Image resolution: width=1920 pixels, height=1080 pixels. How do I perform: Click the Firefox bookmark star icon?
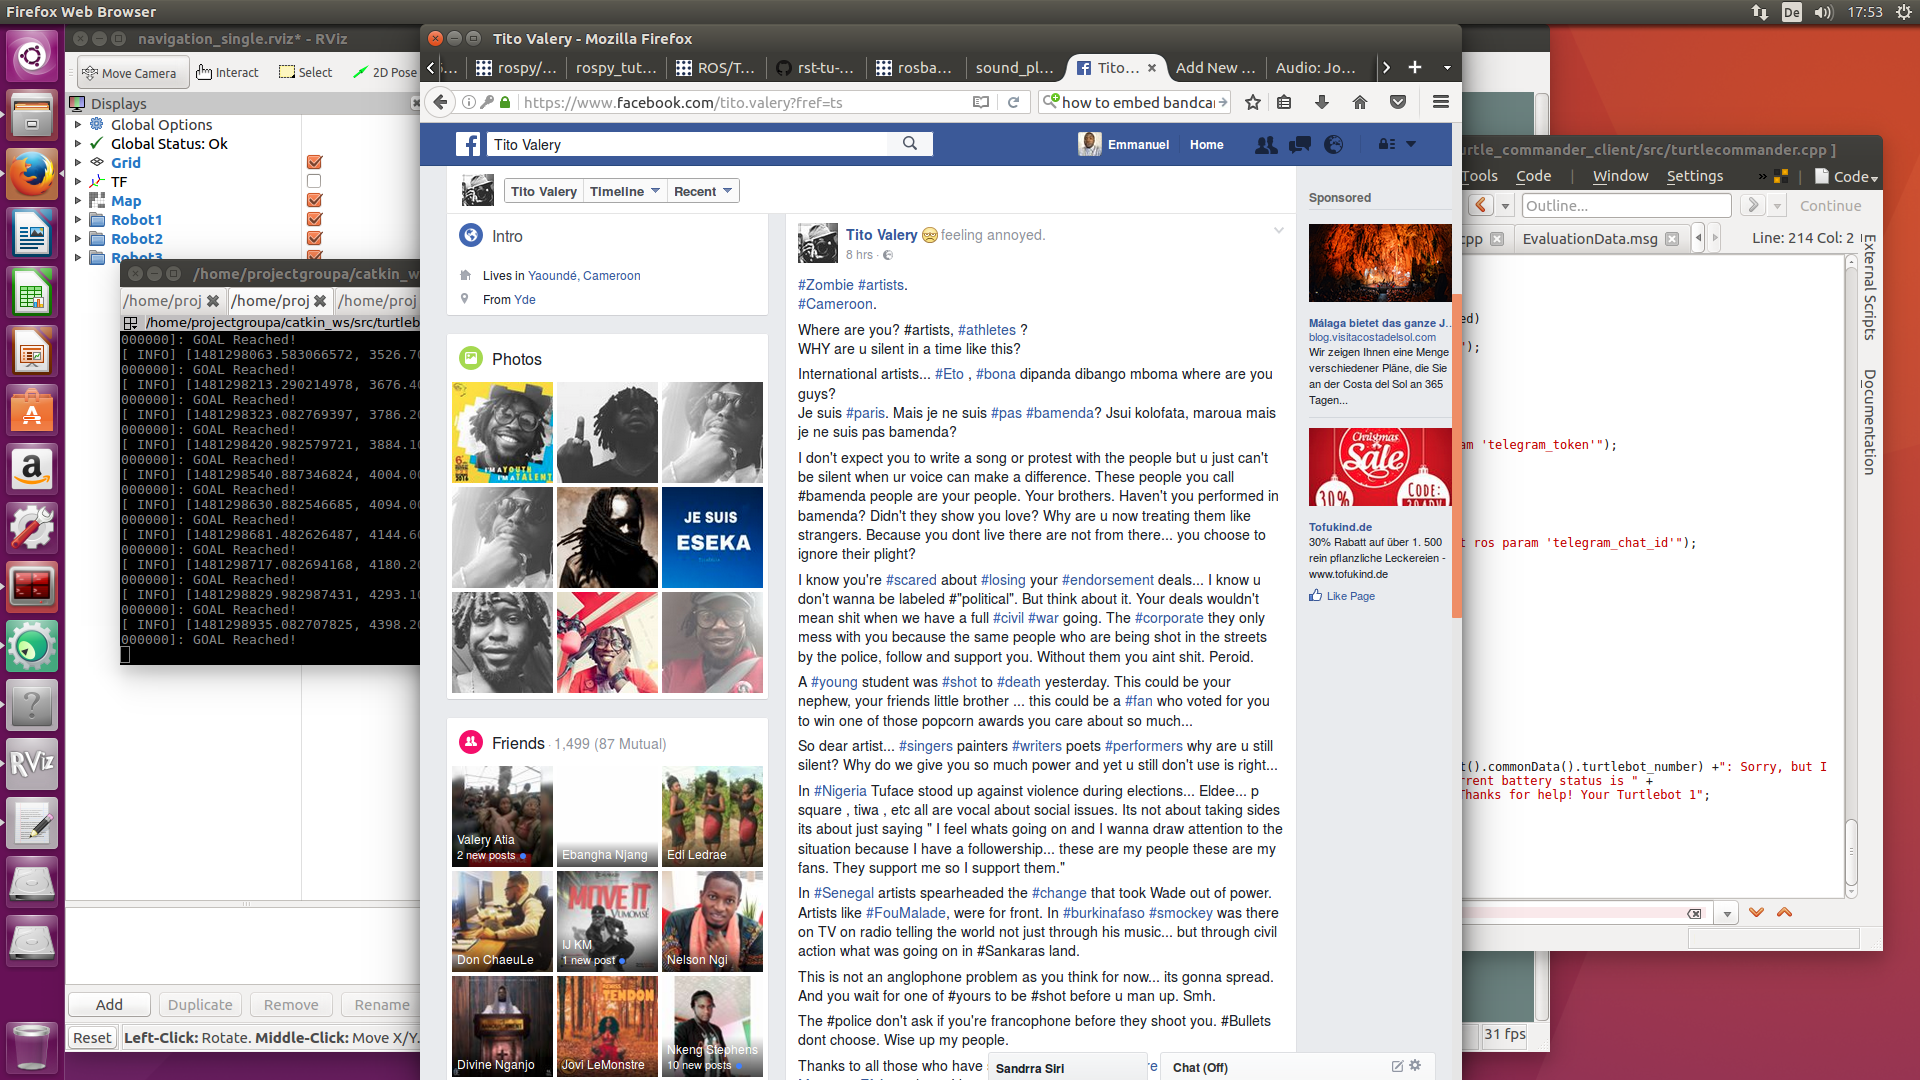tap(1253, 102)
